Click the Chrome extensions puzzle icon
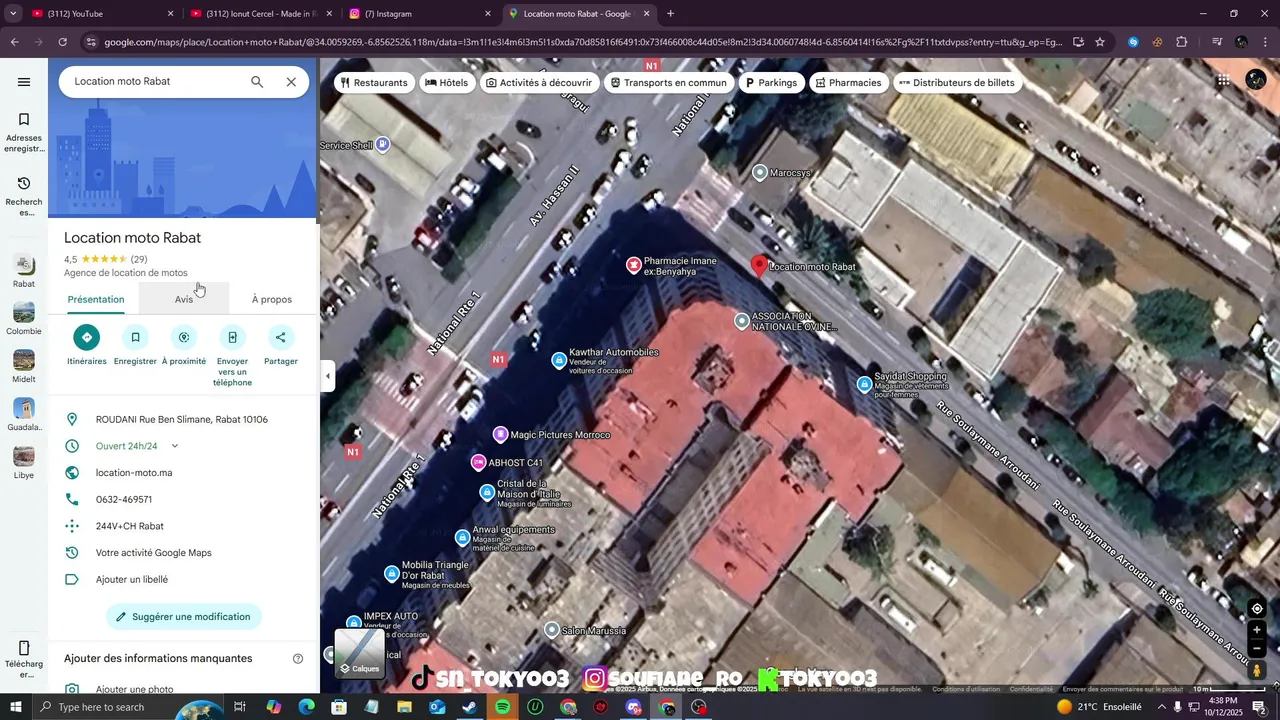 click(1182, 42)
